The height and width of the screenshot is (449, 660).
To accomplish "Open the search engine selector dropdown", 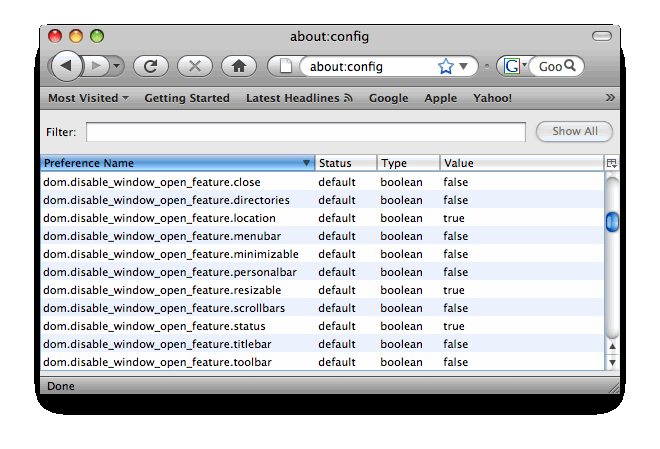I will [515, 66].
